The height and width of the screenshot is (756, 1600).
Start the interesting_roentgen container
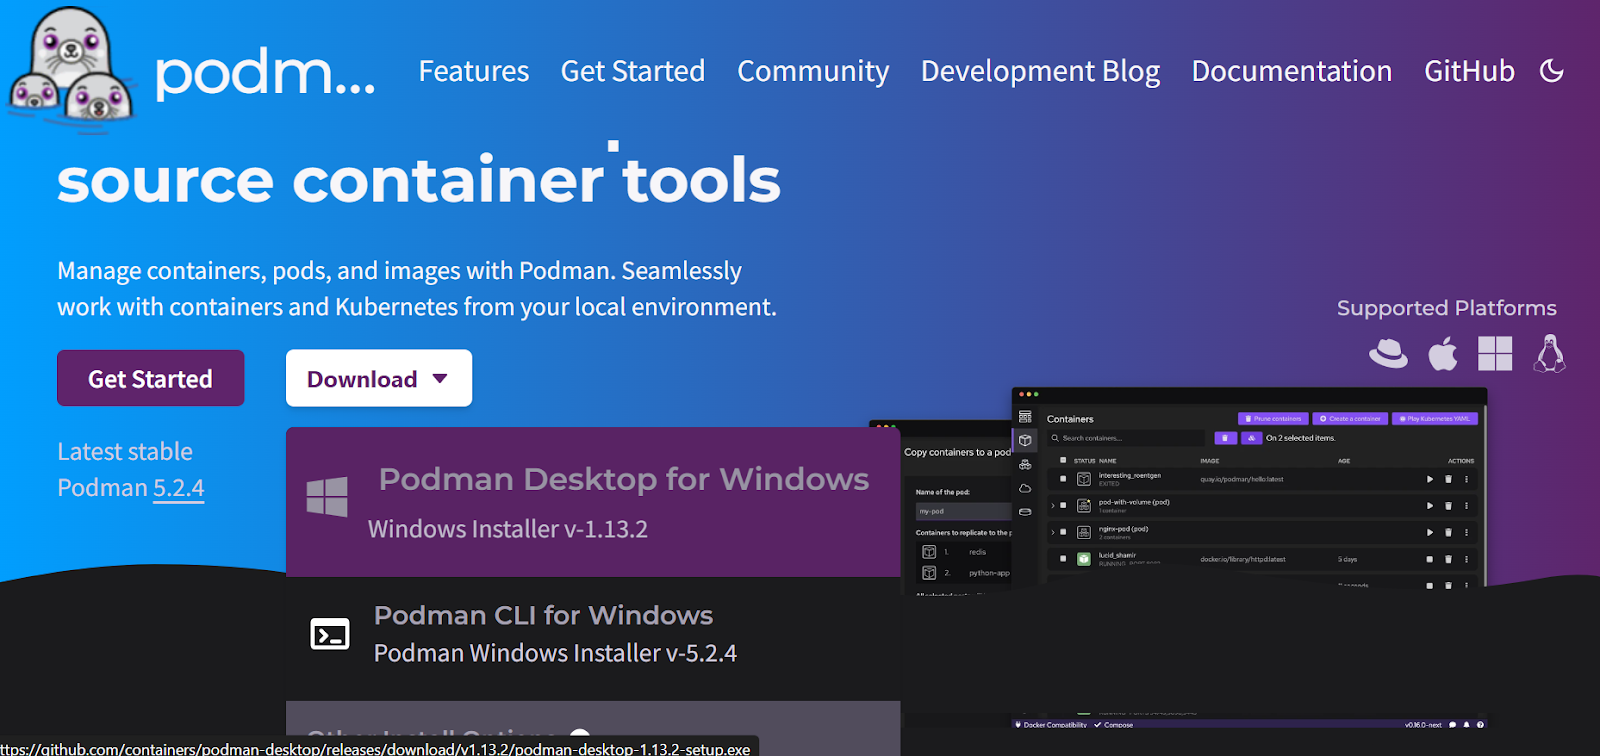tap(1430, 479)
